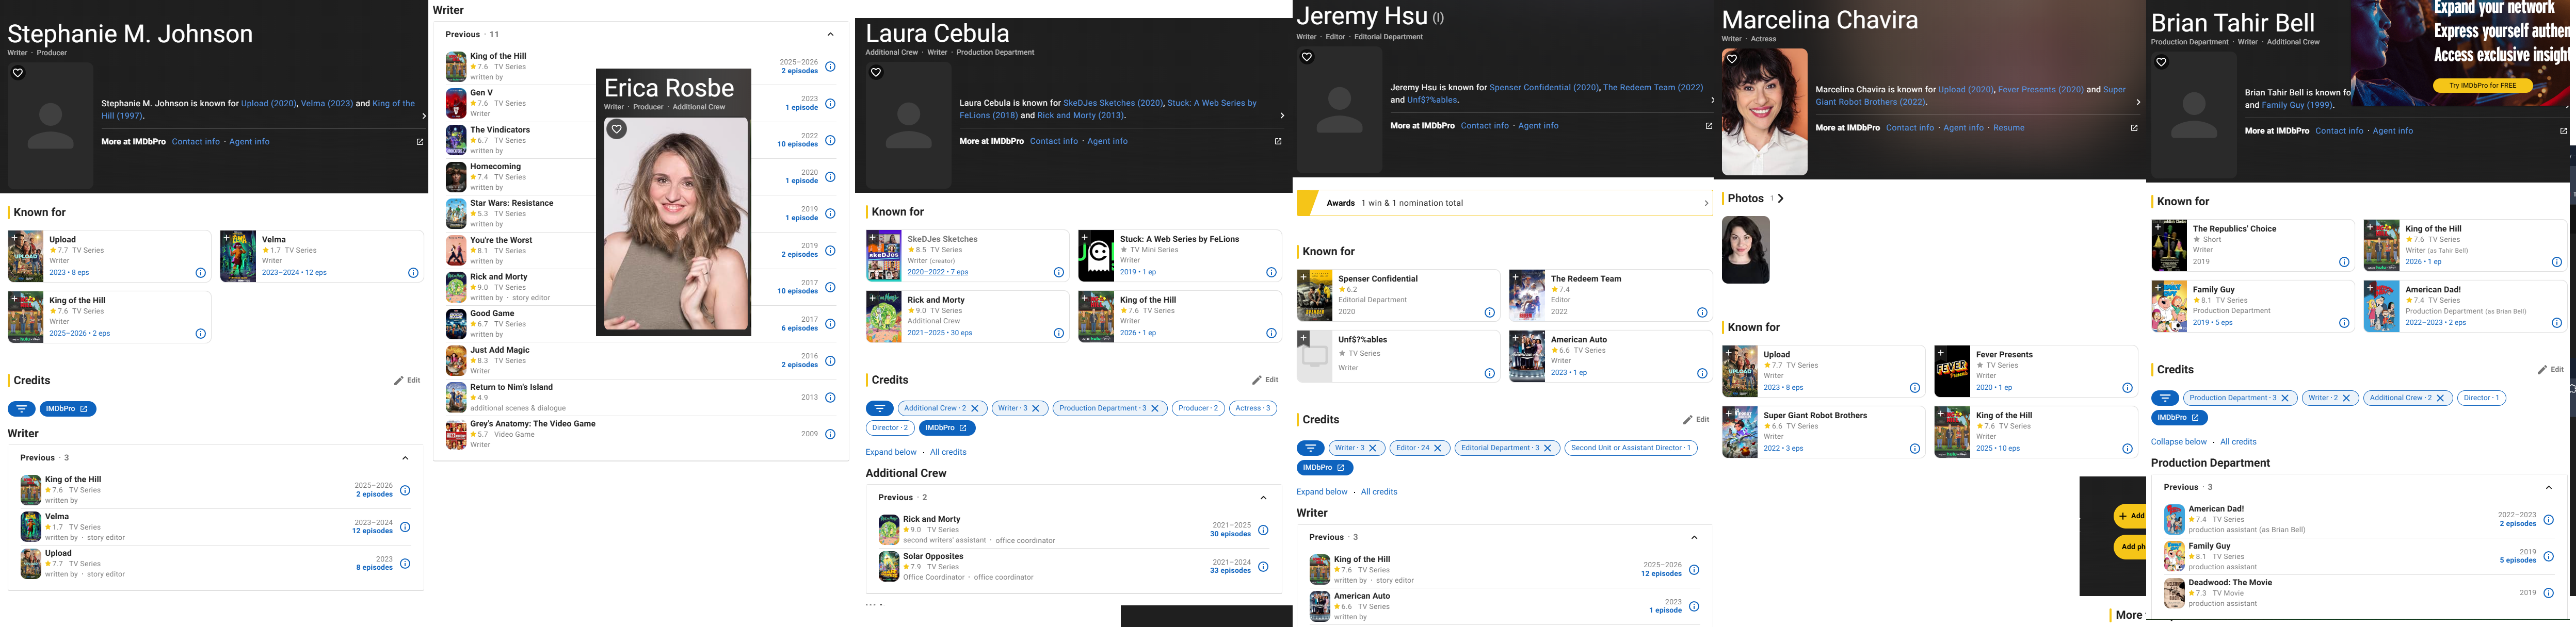Click the Try IMDbPro for FREE button
The width and height of the screenshot is (2576, 627).
[2482, 86]
